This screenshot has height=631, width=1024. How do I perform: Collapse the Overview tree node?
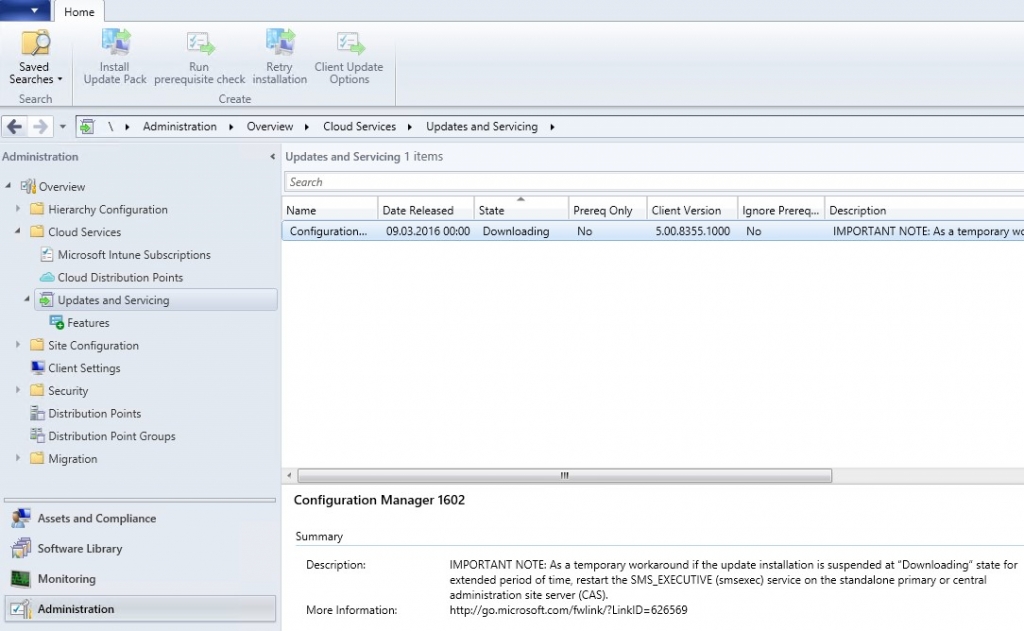pyautogui.click(x=8, y=186)
